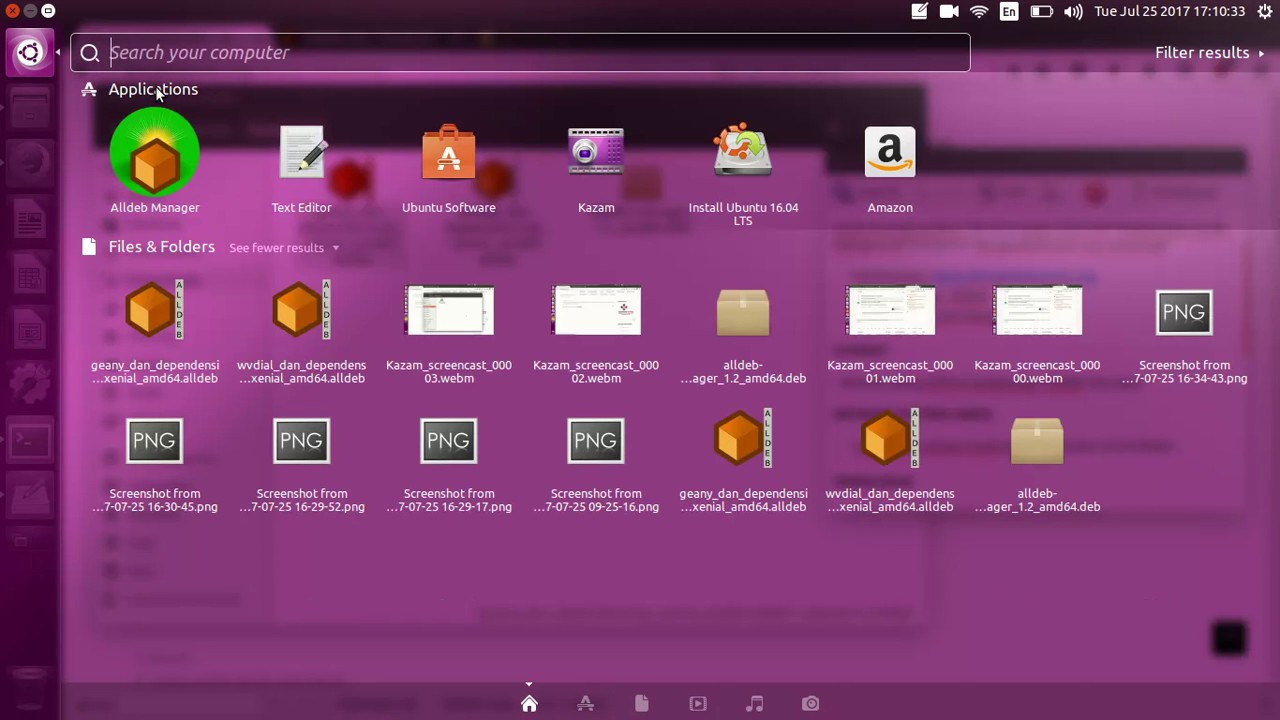Viewport: 1280px width, 720px height.
Task: Click the dimmed LibreOffice Impress launcher icon
Action: (x=29, y=330)
